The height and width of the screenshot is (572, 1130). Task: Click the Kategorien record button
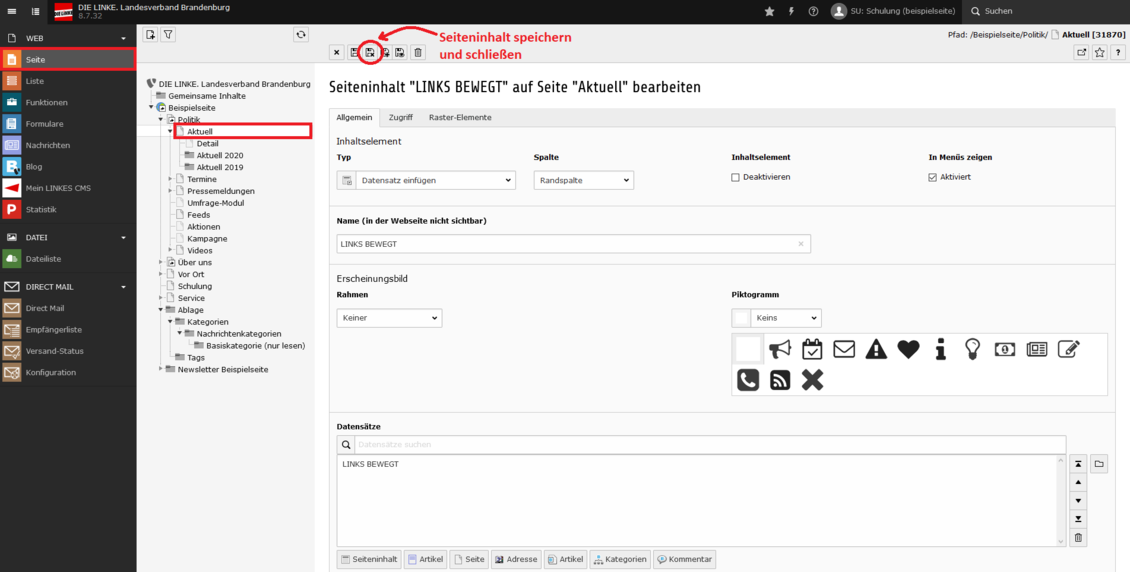coord(620,560)
